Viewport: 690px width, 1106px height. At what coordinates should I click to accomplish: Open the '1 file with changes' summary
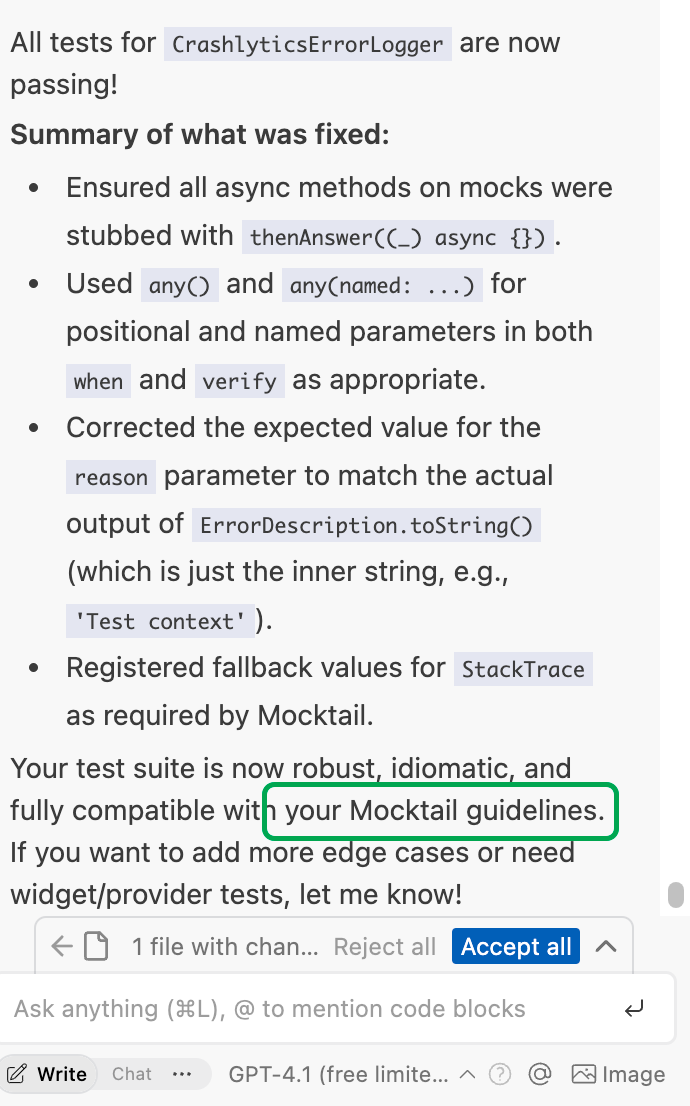(225, 946)
